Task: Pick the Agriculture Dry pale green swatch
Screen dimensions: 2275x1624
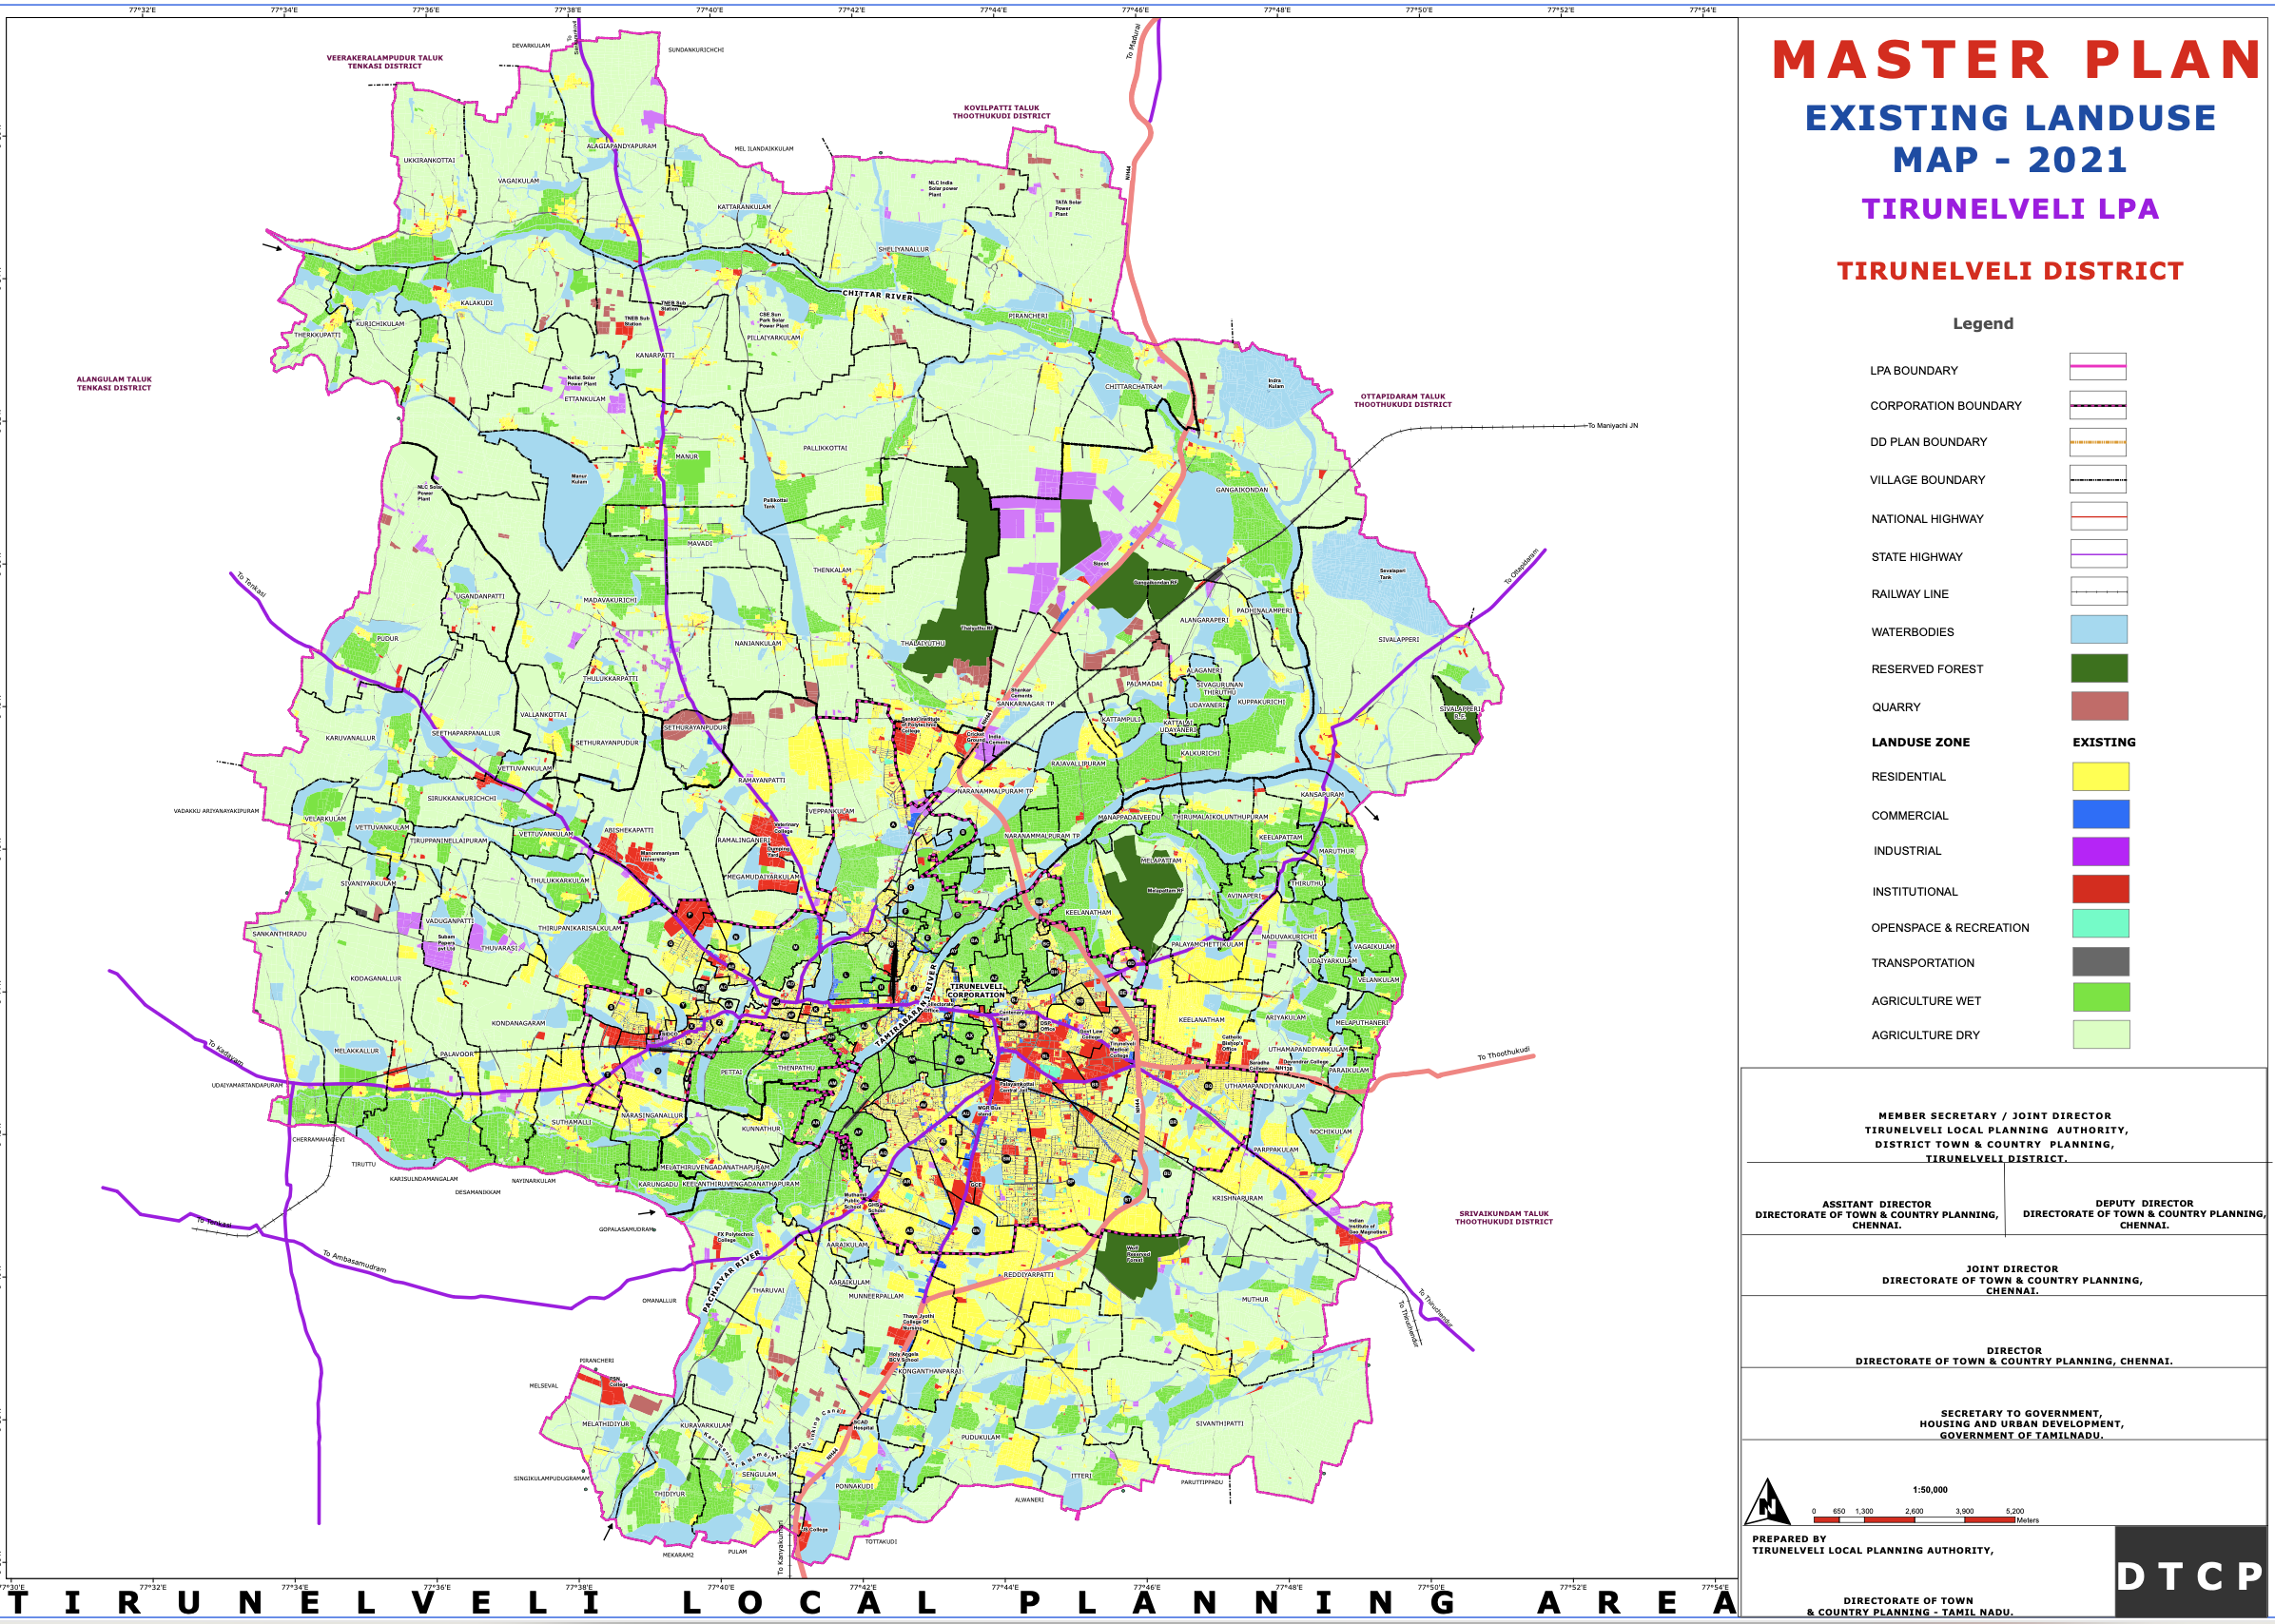Action: tap(2101, 1034)
